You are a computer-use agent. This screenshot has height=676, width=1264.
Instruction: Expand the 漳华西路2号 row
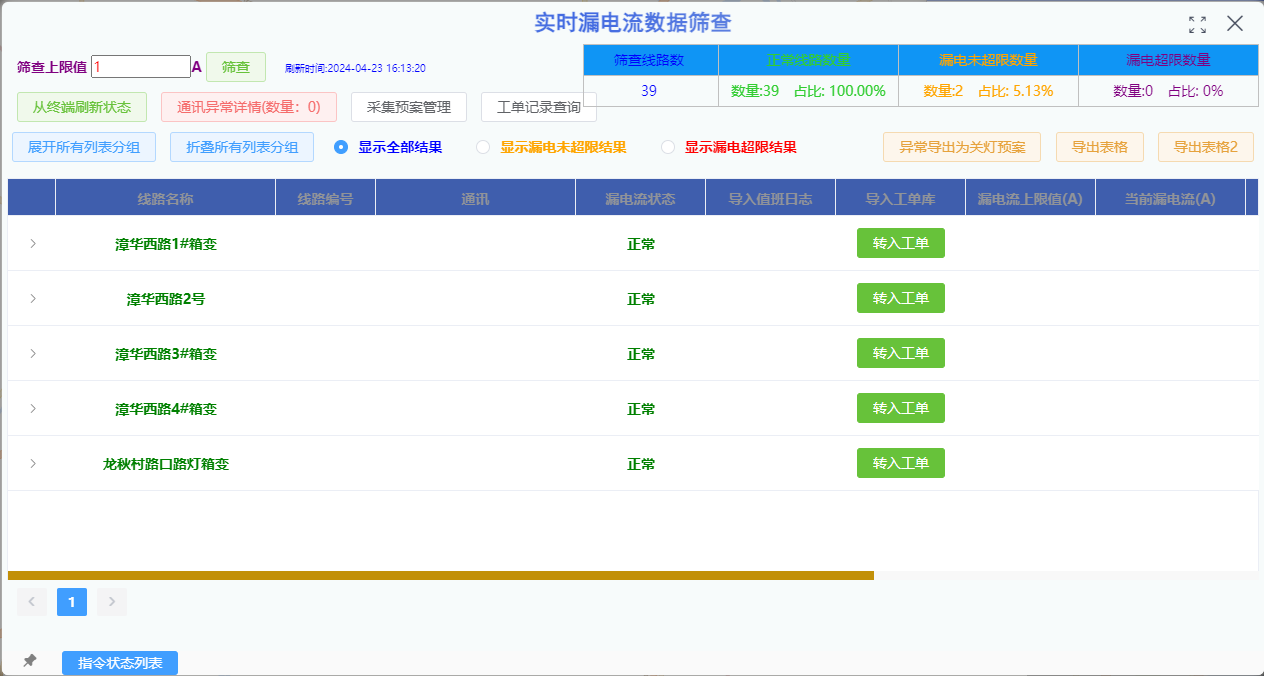click(x=33, y=298)
